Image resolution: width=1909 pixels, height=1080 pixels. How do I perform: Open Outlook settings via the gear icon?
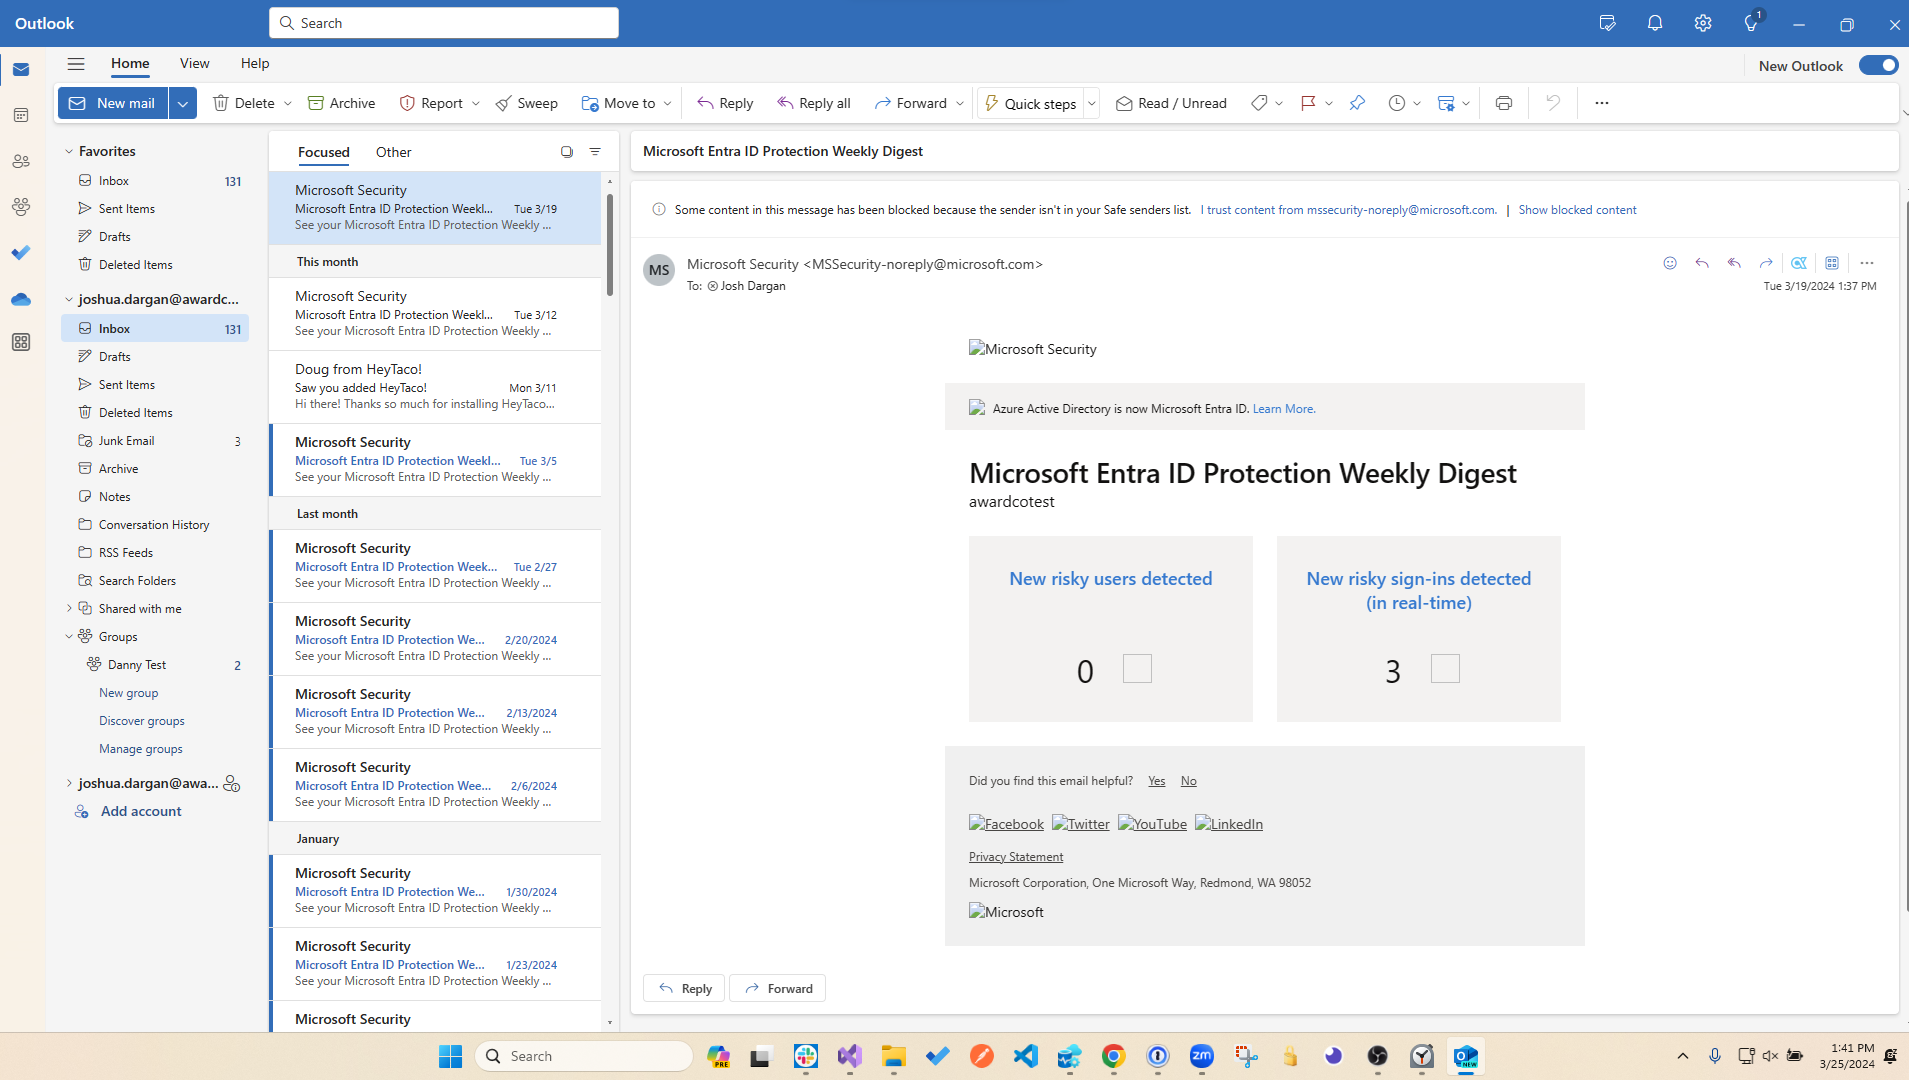[x=1703, y=22]
